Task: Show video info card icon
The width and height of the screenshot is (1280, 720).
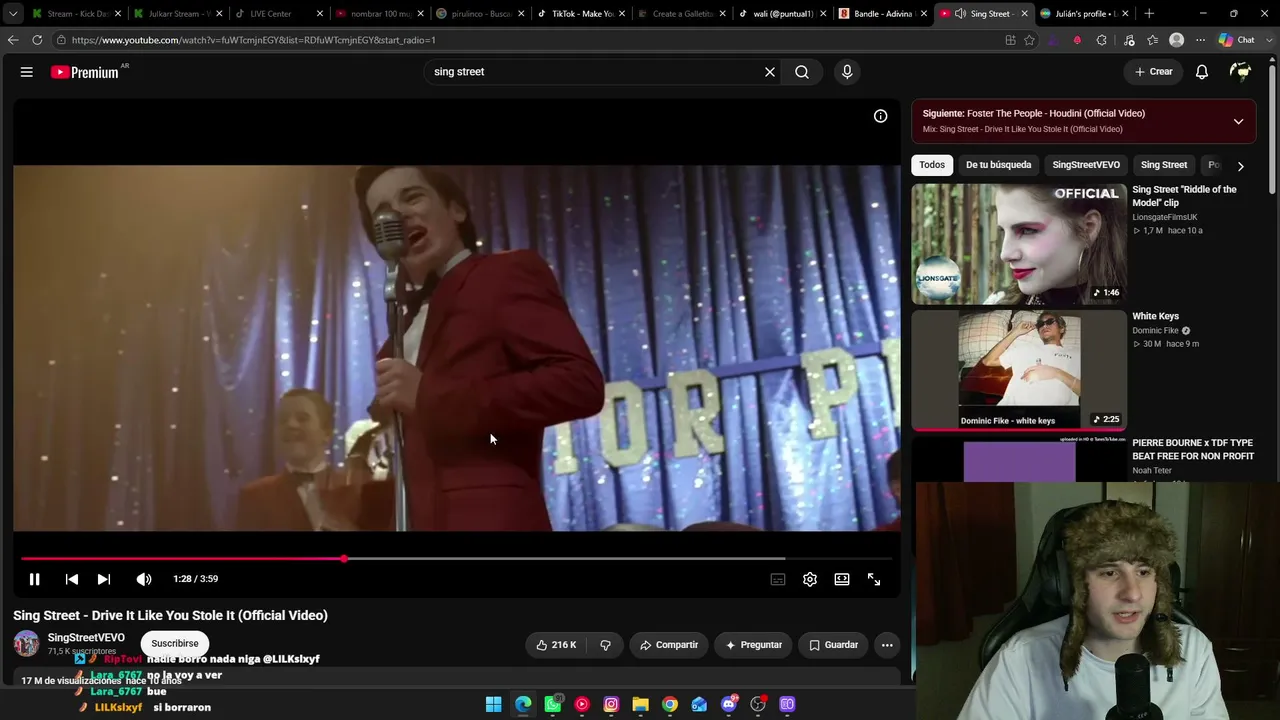Action: point(881,116)
